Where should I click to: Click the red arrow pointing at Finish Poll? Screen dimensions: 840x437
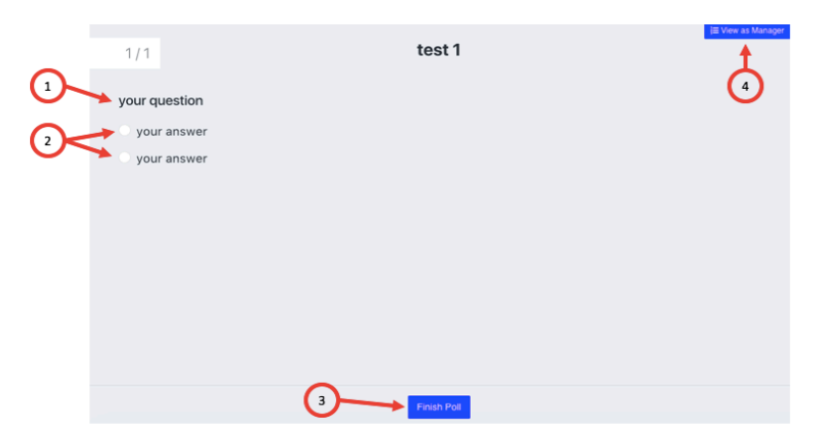click(372, 404)
